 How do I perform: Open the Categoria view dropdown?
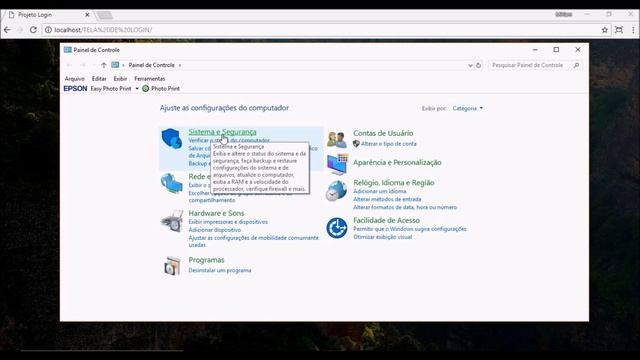[467, 109]
